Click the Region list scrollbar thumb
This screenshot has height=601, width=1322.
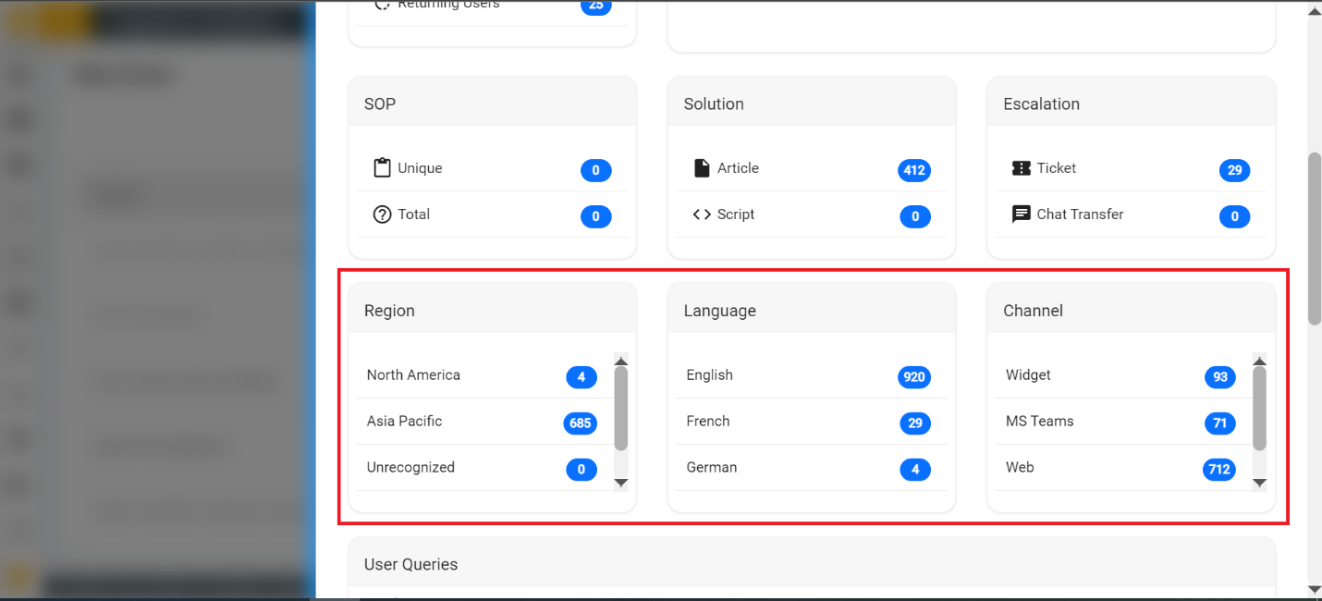621,408
